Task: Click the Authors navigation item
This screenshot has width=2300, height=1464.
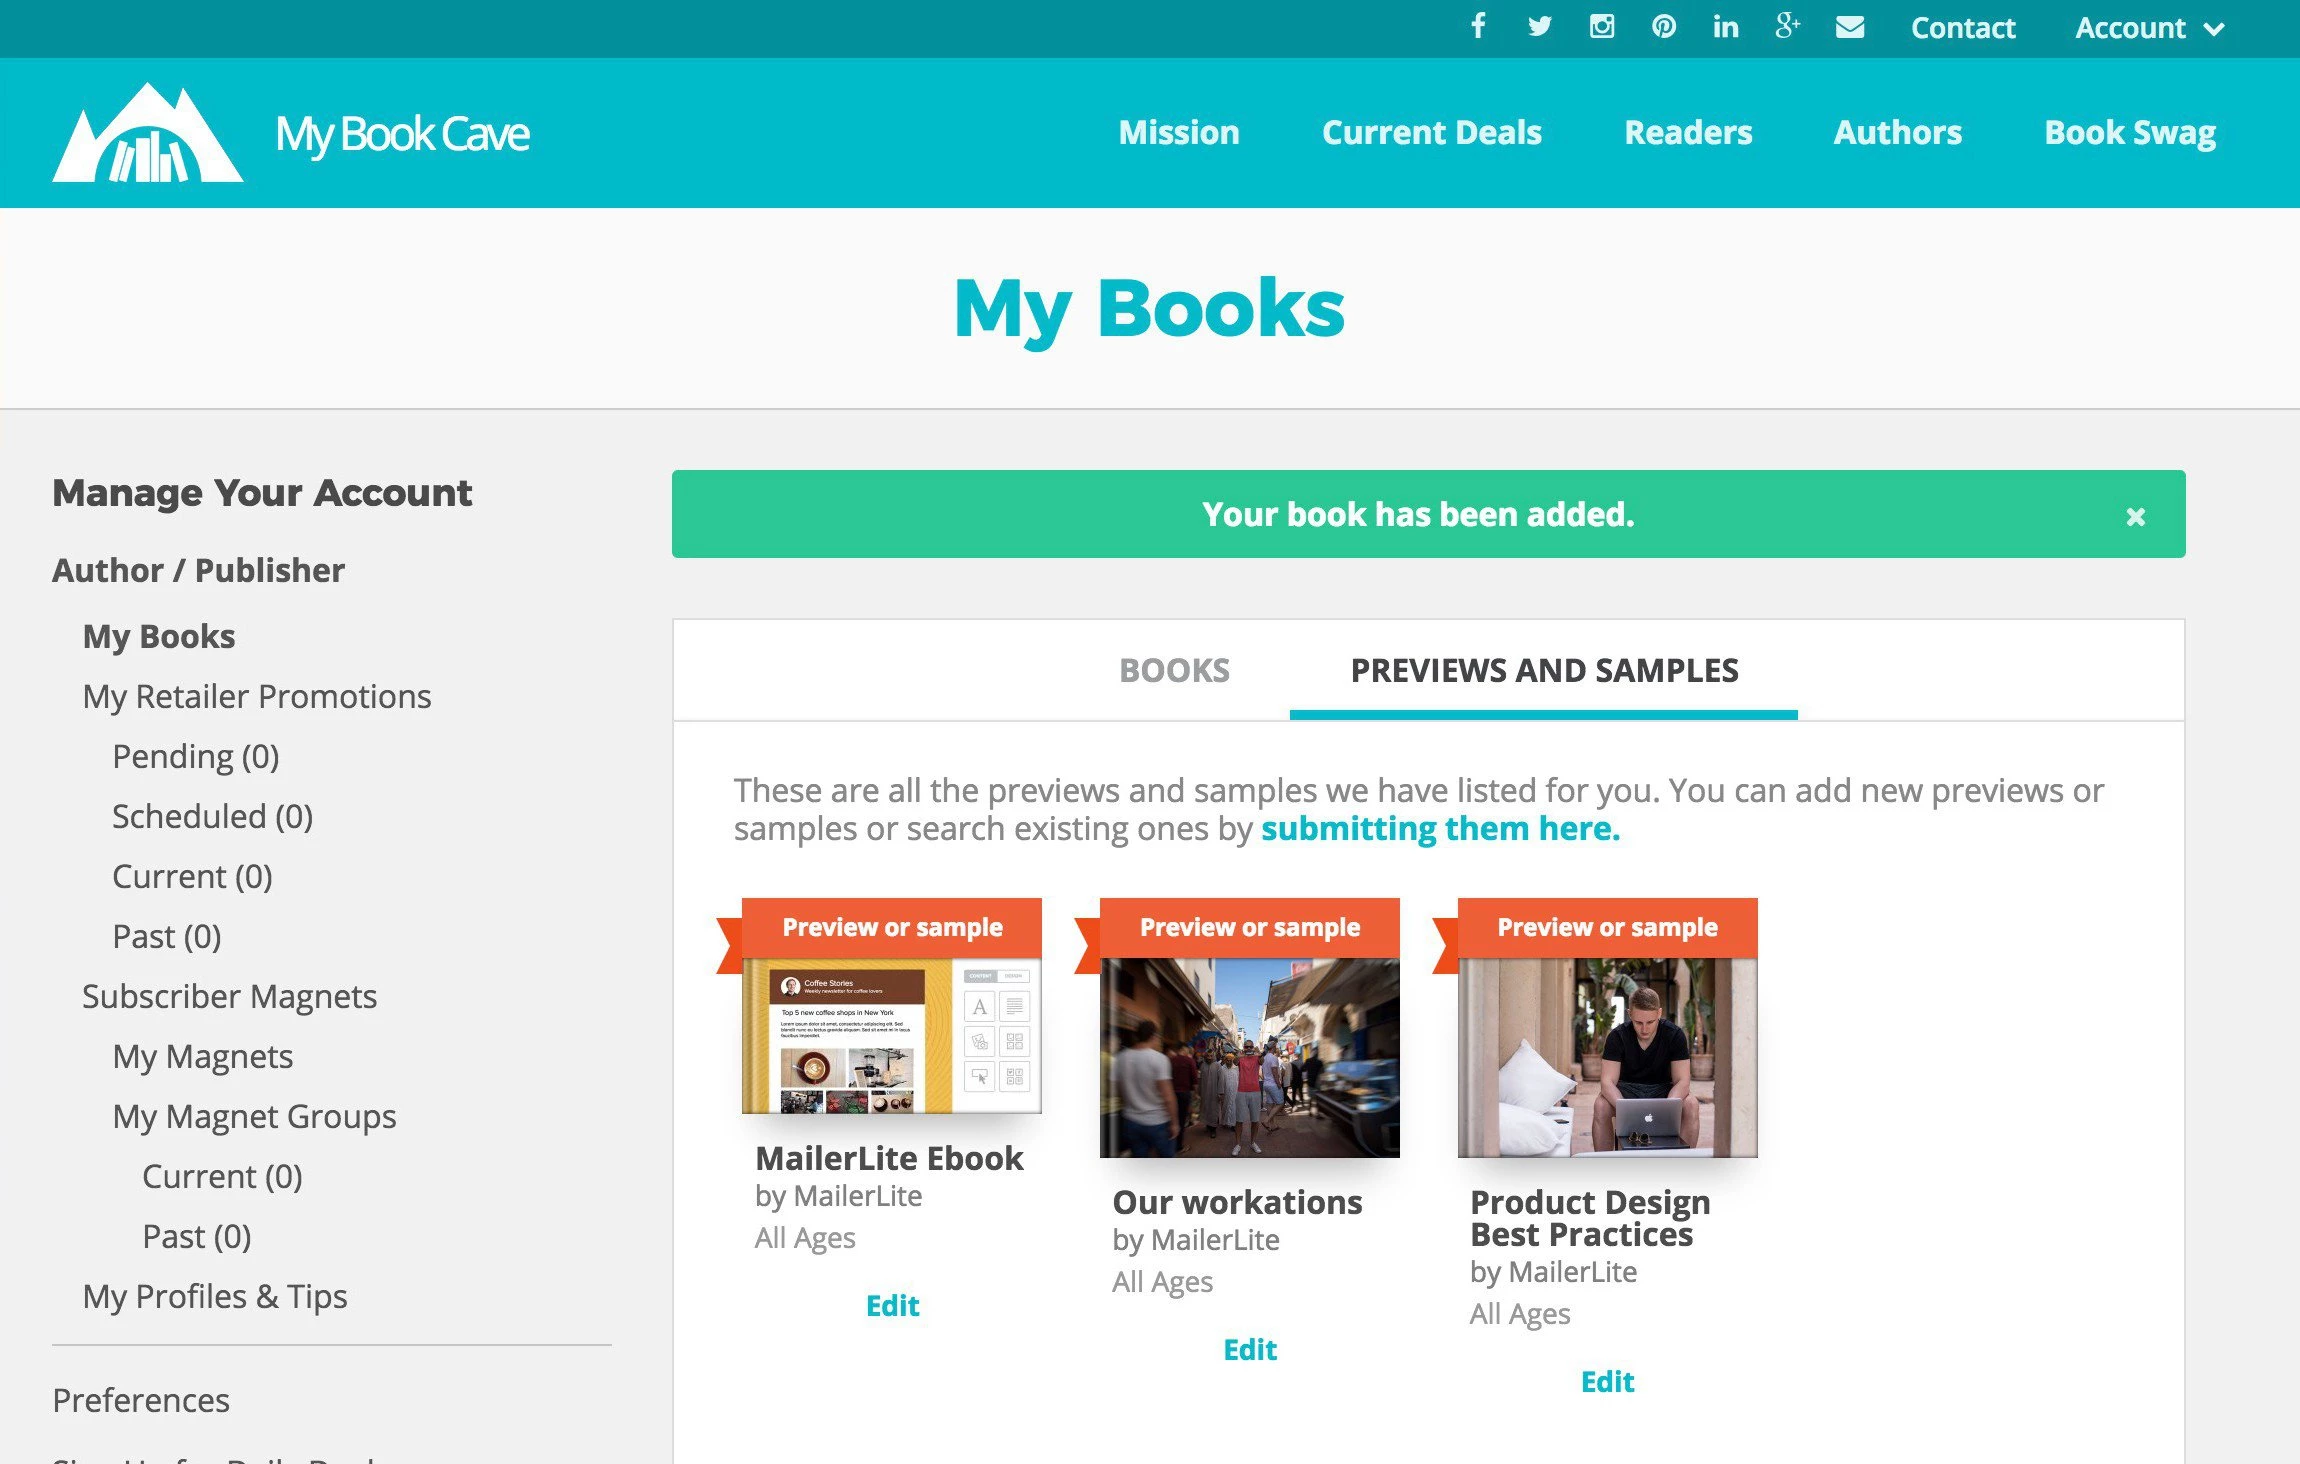Action: pos(1897,133)
